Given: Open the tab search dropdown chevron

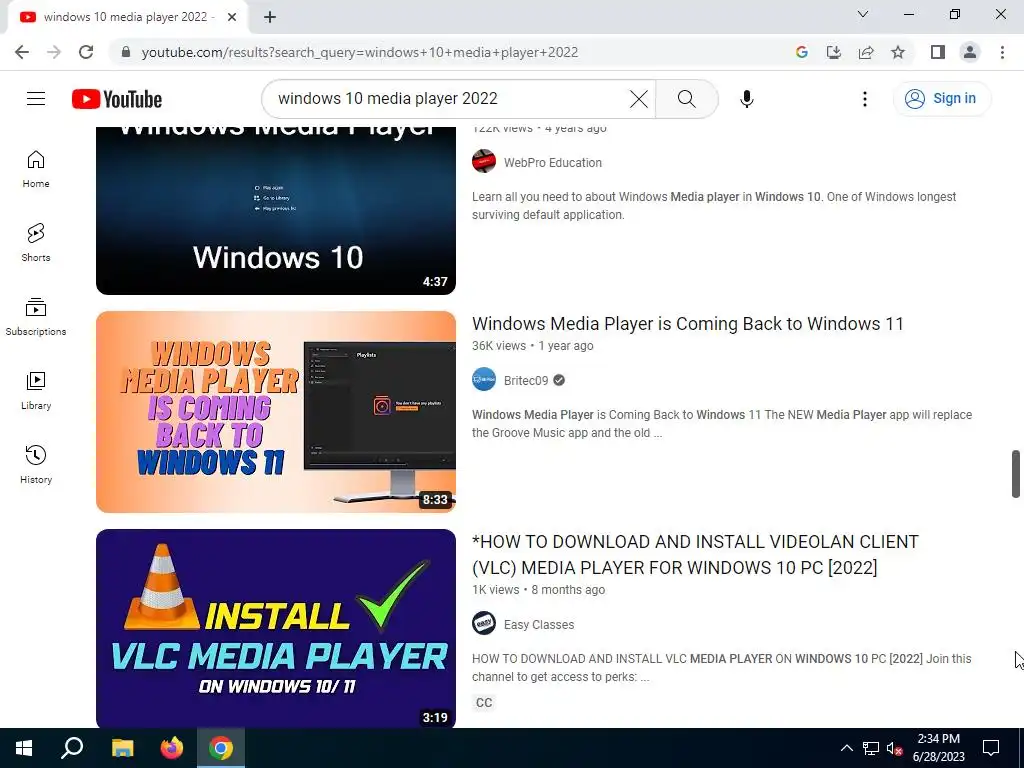Looking at the screenshot, I should coord(863,14).
